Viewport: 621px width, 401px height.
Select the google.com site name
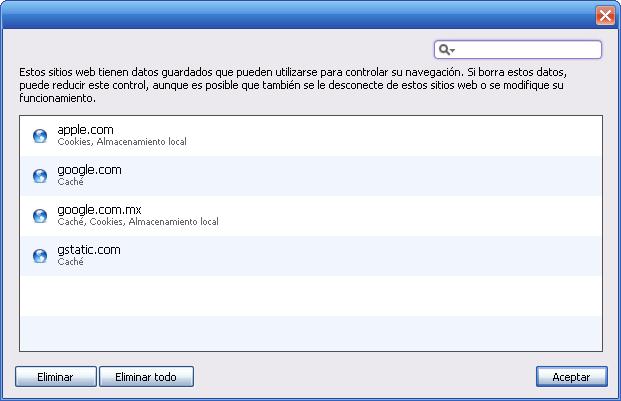90,170
